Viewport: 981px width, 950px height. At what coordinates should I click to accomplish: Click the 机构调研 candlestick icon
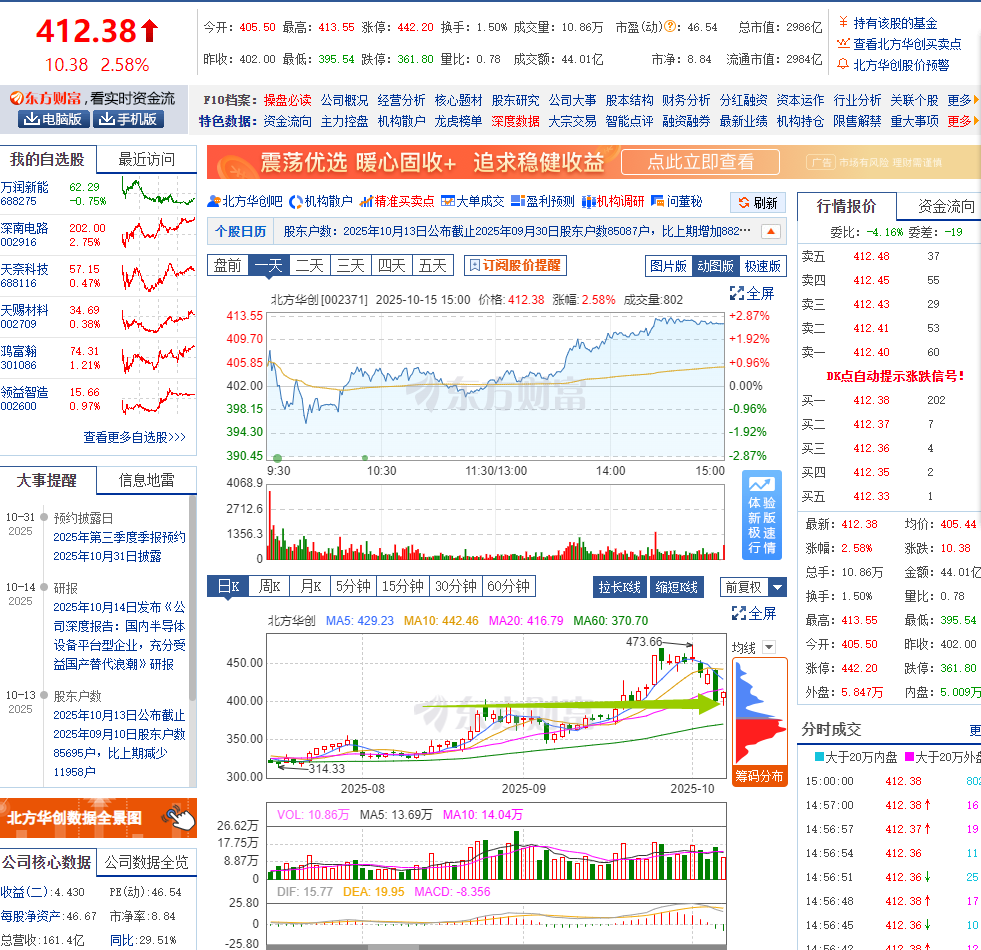588,202
